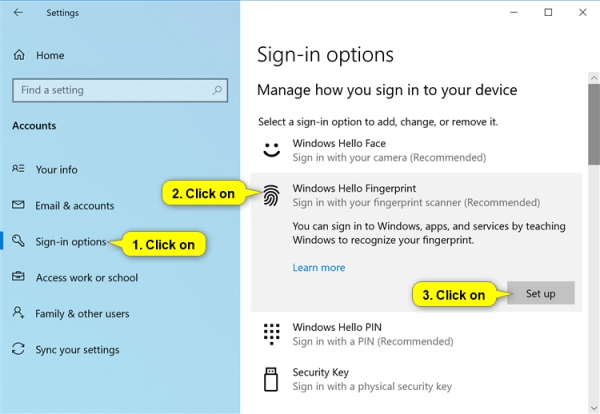Click the Sync your settings icon

(18, 349)
